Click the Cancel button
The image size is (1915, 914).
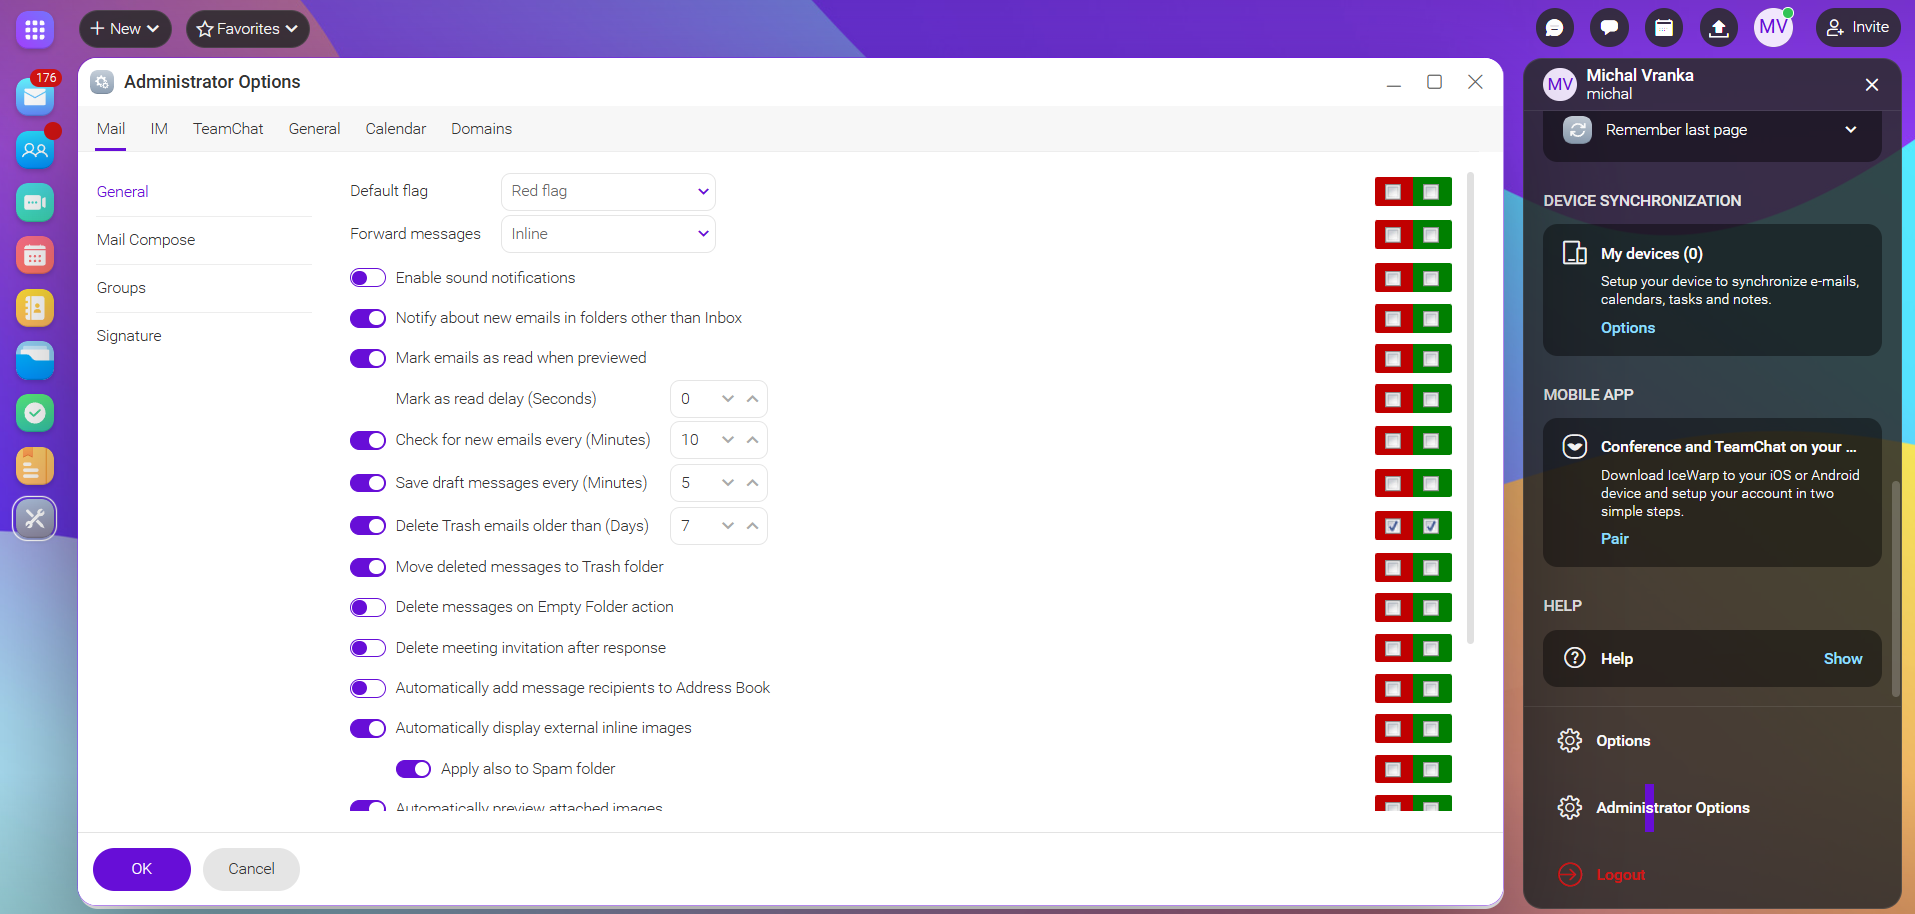click(x=251, y=869)
